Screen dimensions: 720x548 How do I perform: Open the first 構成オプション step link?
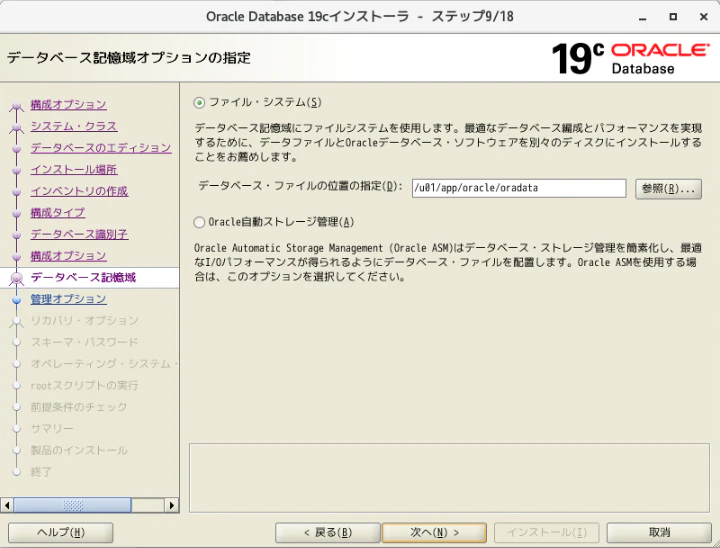(68, 105)
